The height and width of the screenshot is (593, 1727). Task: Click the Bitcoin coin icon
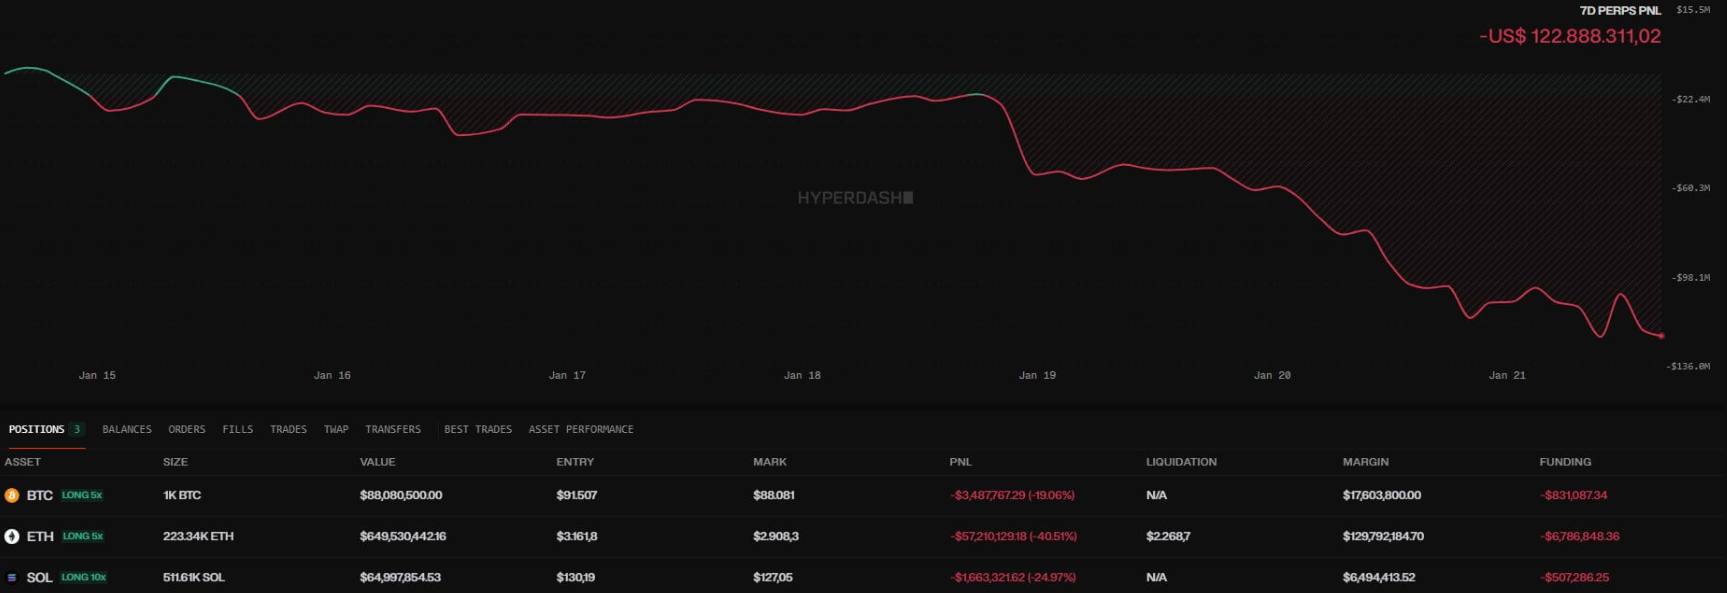coord(12,495)
